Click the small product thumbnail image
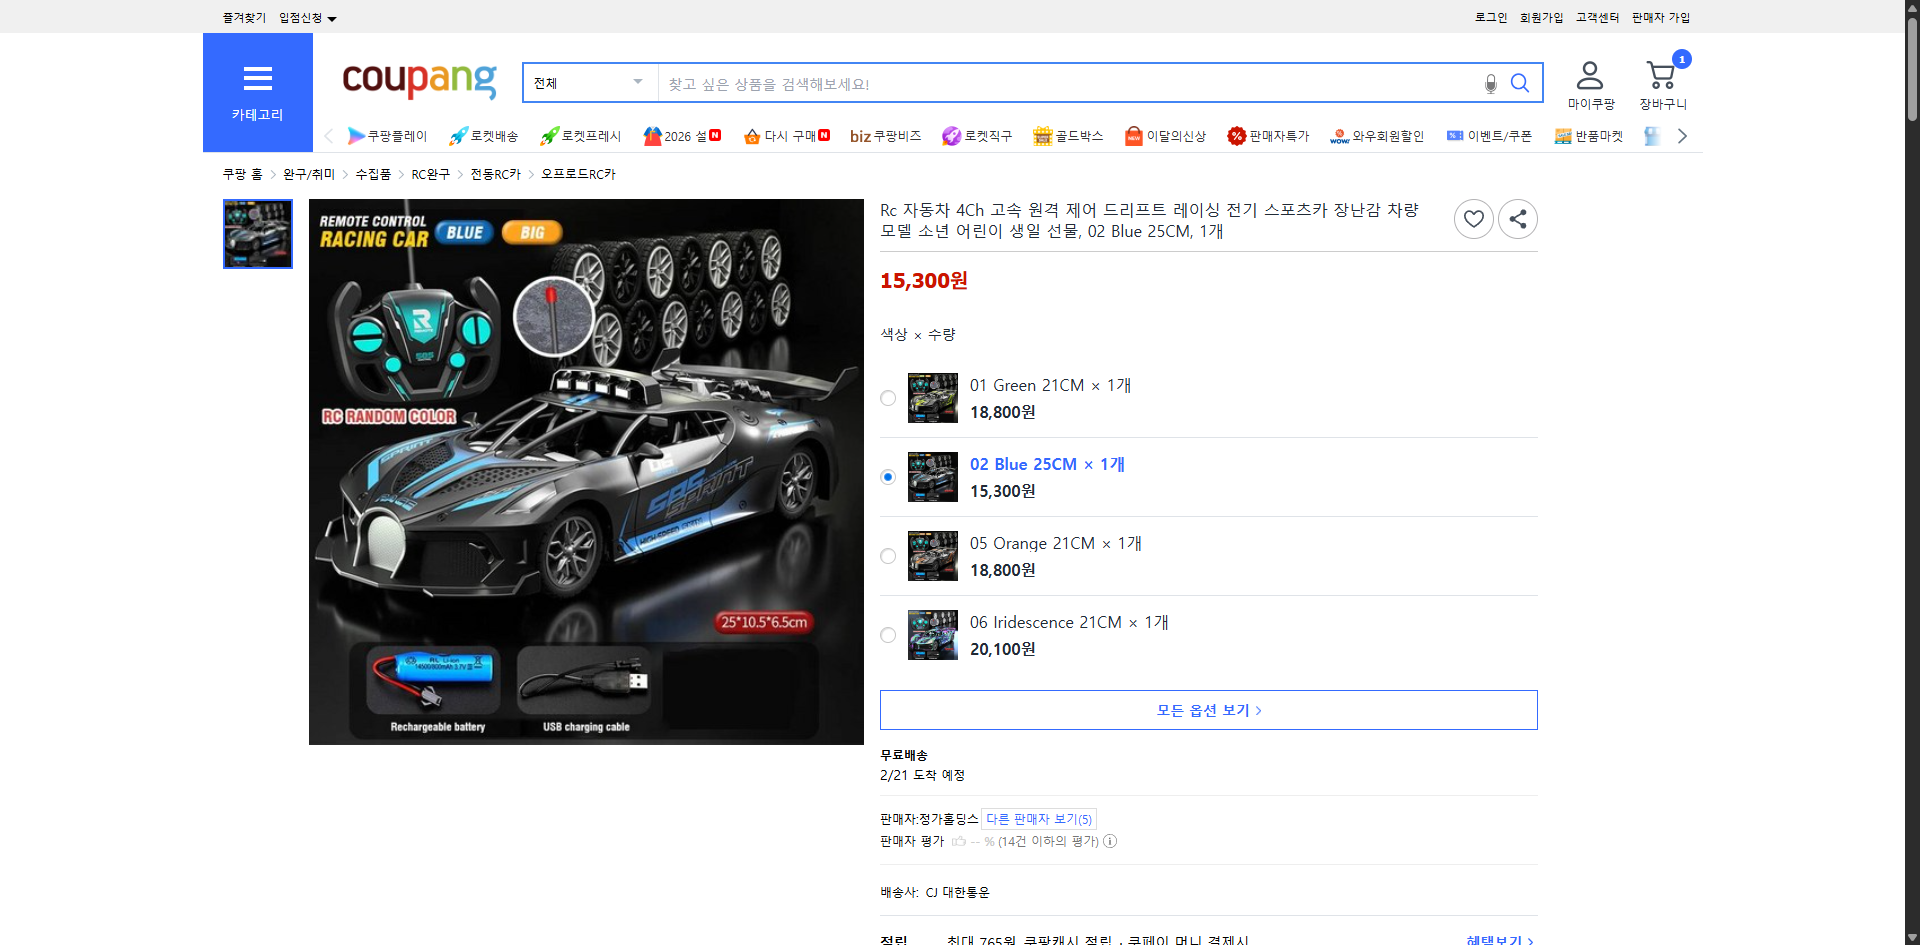The height and width of the screenshot is (945, 1920). point(257,234)
